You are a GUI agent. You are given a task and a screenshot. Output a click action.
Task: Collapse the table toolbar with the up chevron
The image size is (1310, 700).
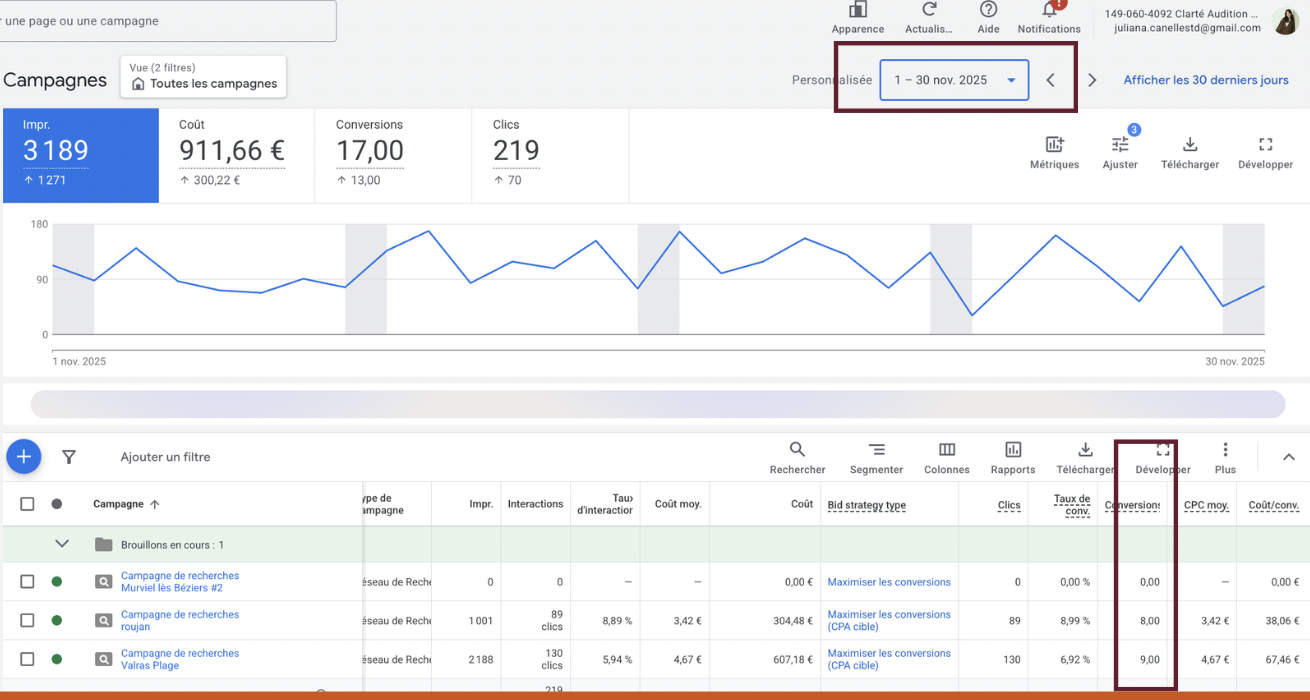pos(1289,457)
